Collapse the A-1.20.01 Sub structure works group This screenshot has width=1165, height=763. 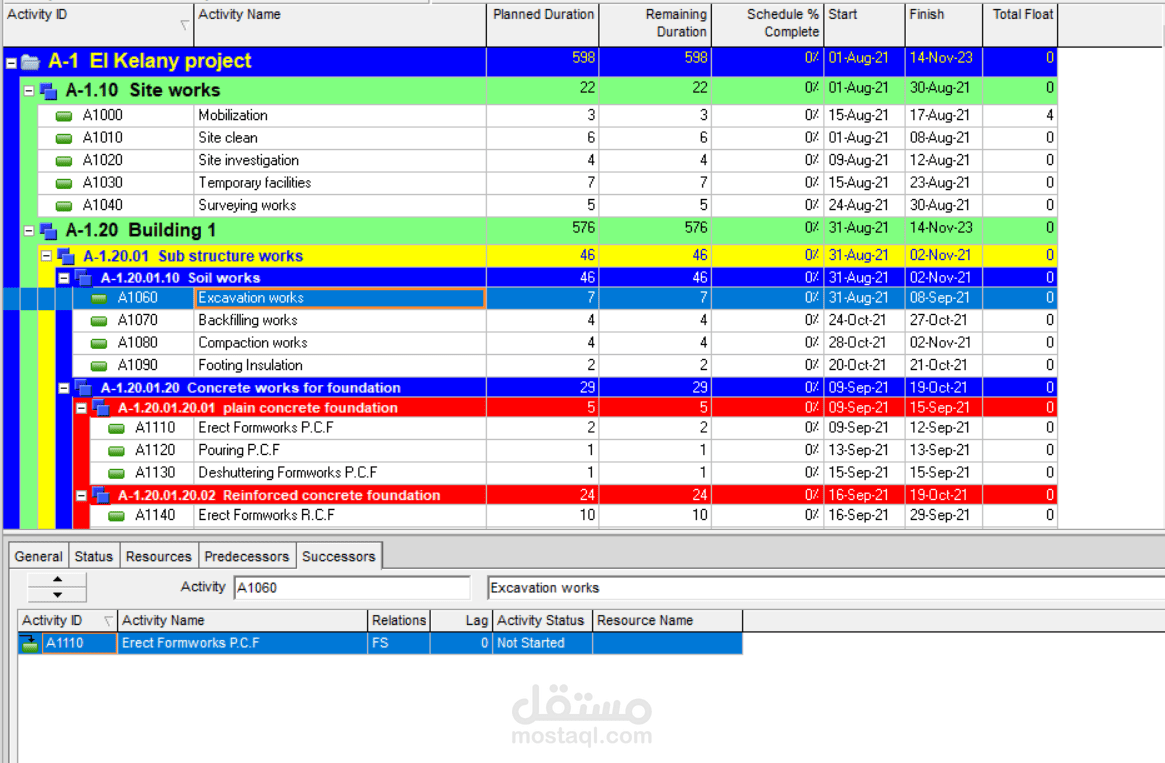point(46,256)
